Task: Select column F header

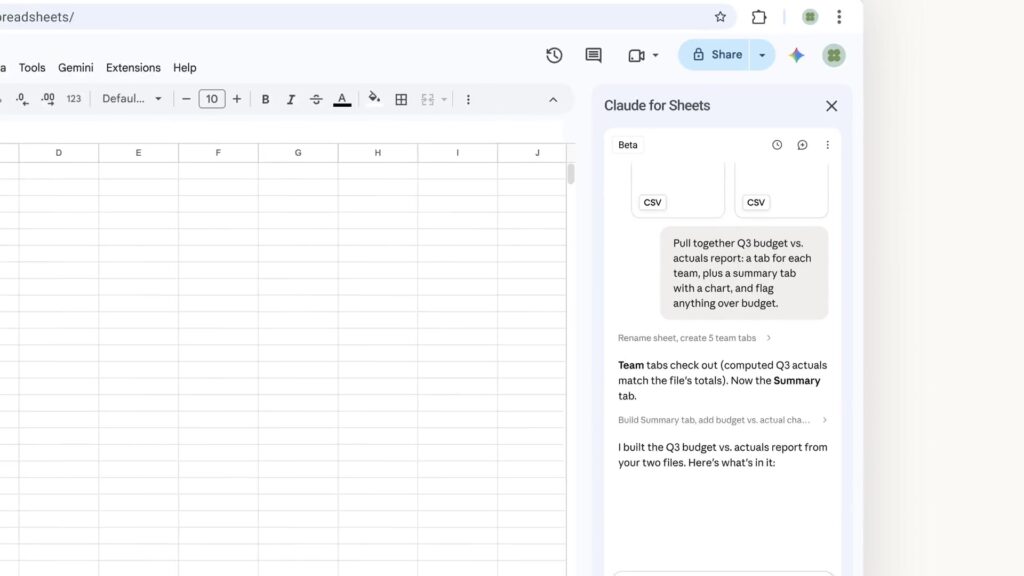Action: click(x=218, y=153)
